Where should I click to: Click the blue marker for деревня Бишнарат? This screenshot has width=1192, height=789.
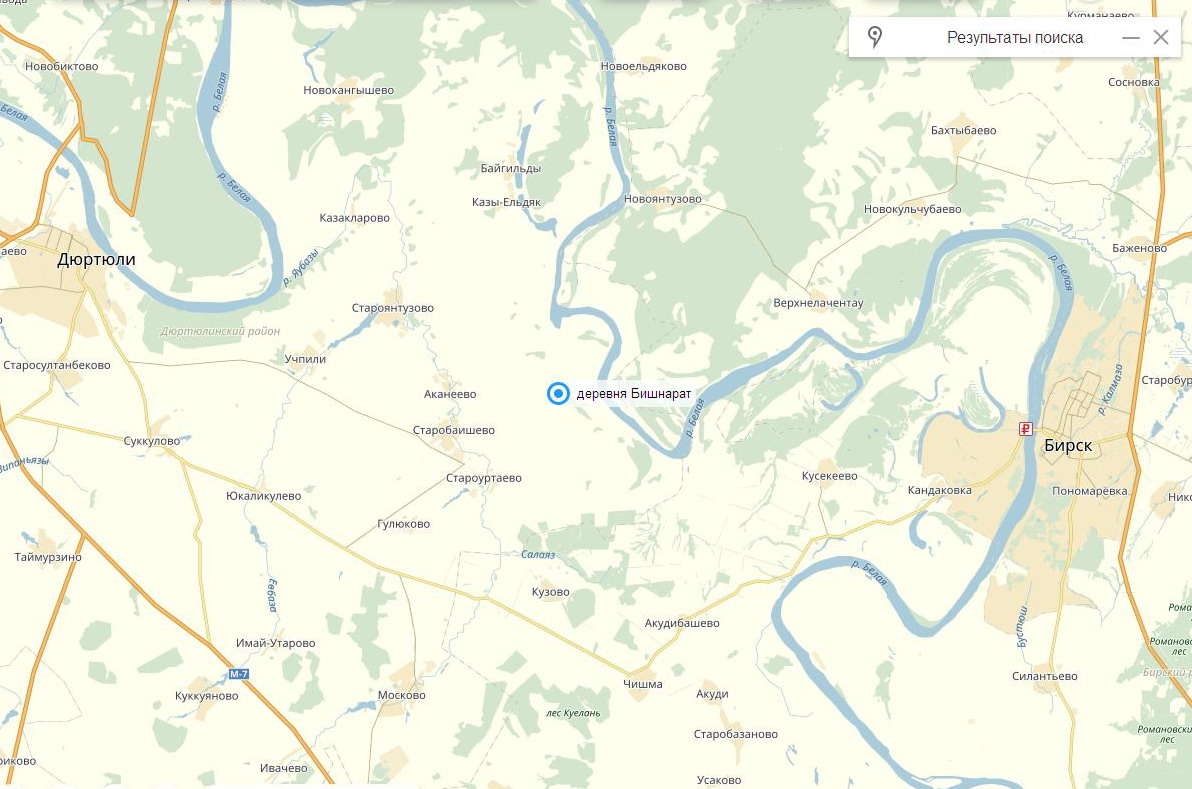(x=558, y=393)
